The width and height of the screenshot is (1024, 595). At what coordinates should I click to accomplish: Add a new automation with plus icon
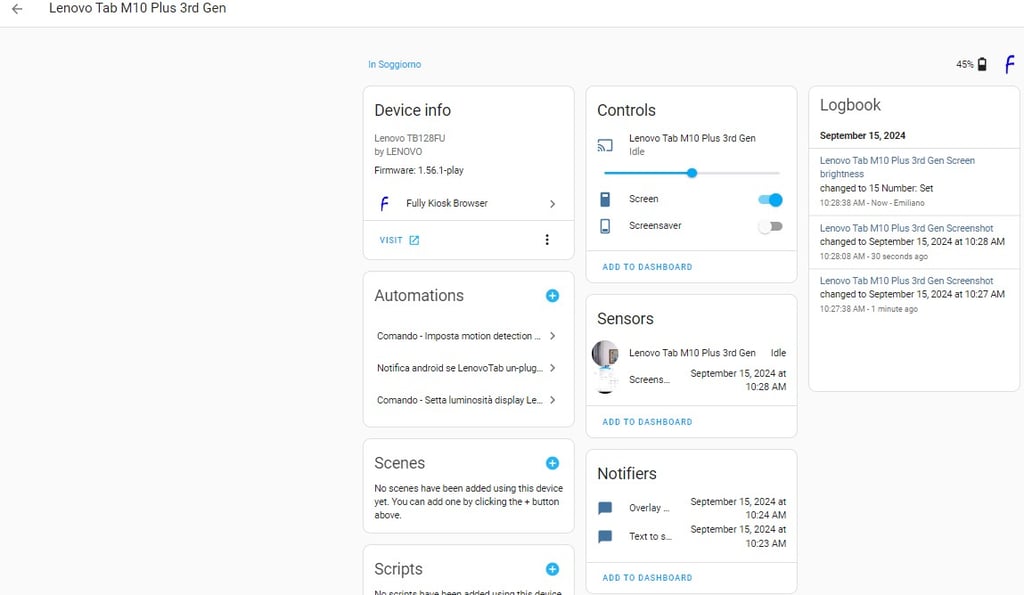pos(552,296)
